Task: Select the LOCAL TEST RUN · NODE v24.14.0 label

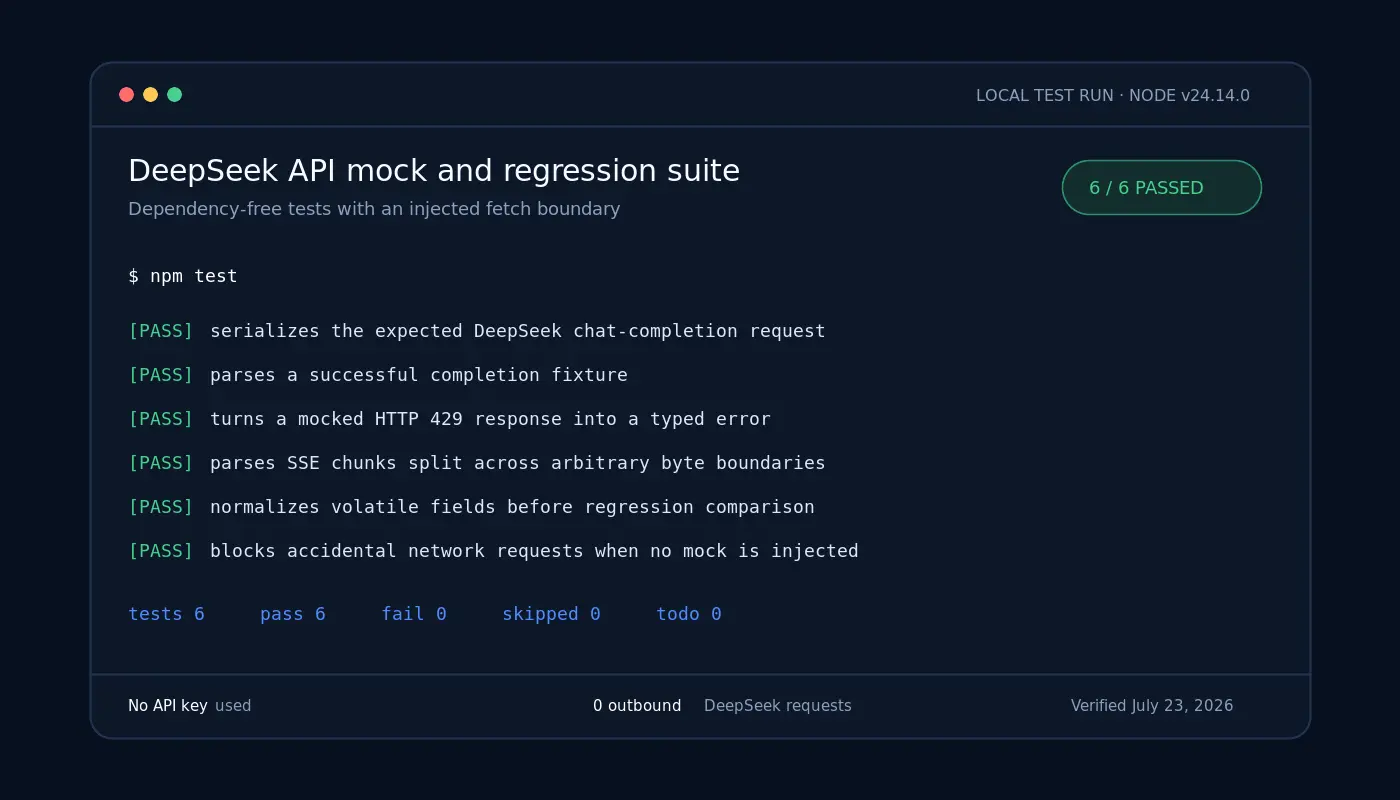Action: (x=1113, y=96)
